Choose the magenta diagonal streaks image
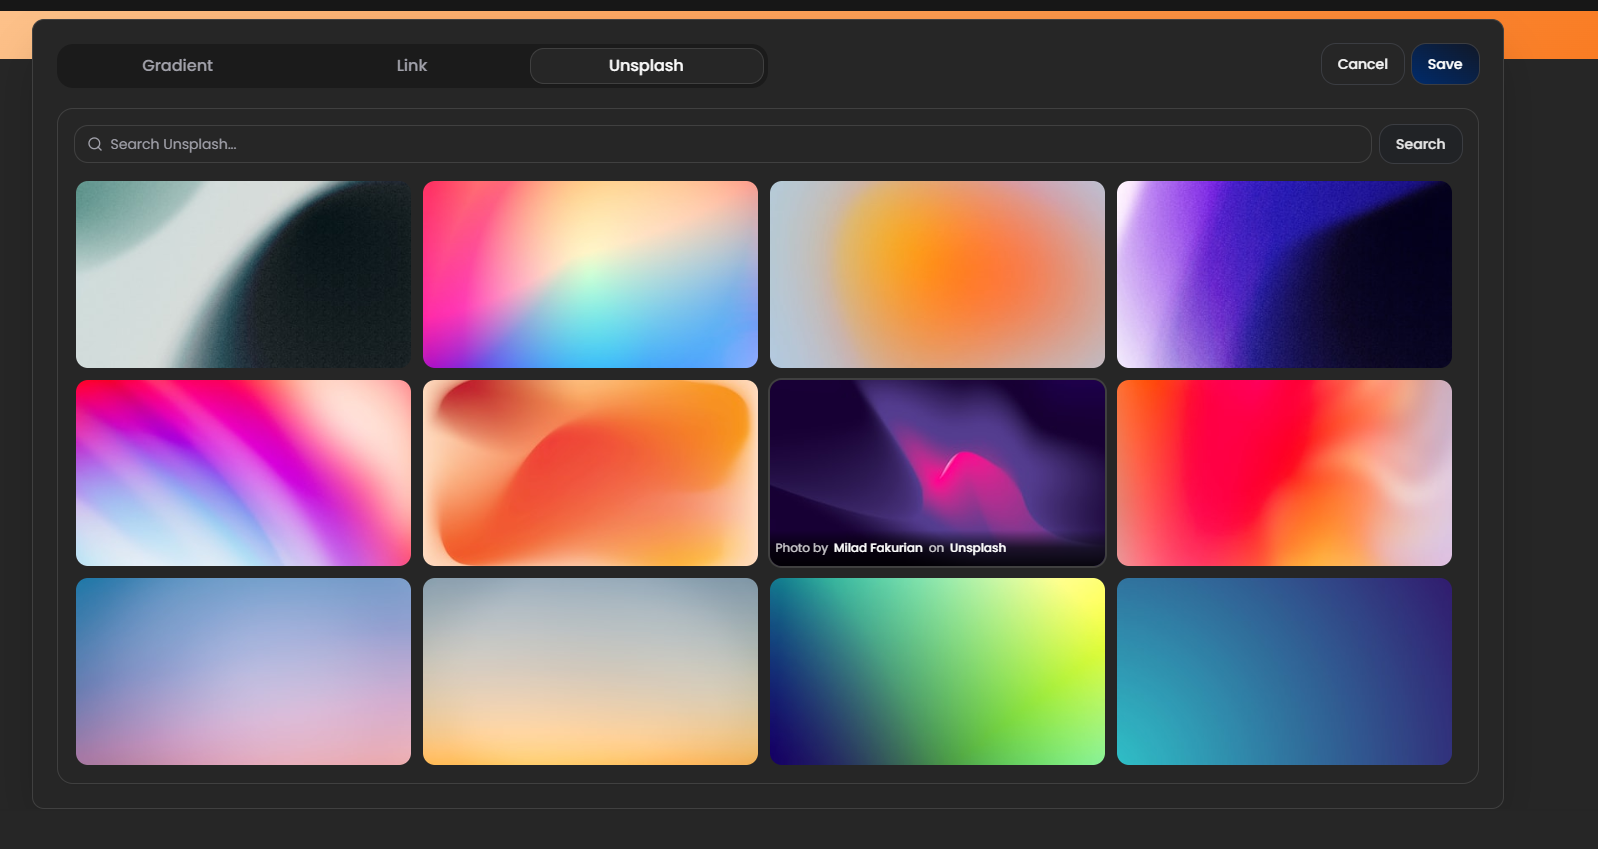 tap(243, 473)
